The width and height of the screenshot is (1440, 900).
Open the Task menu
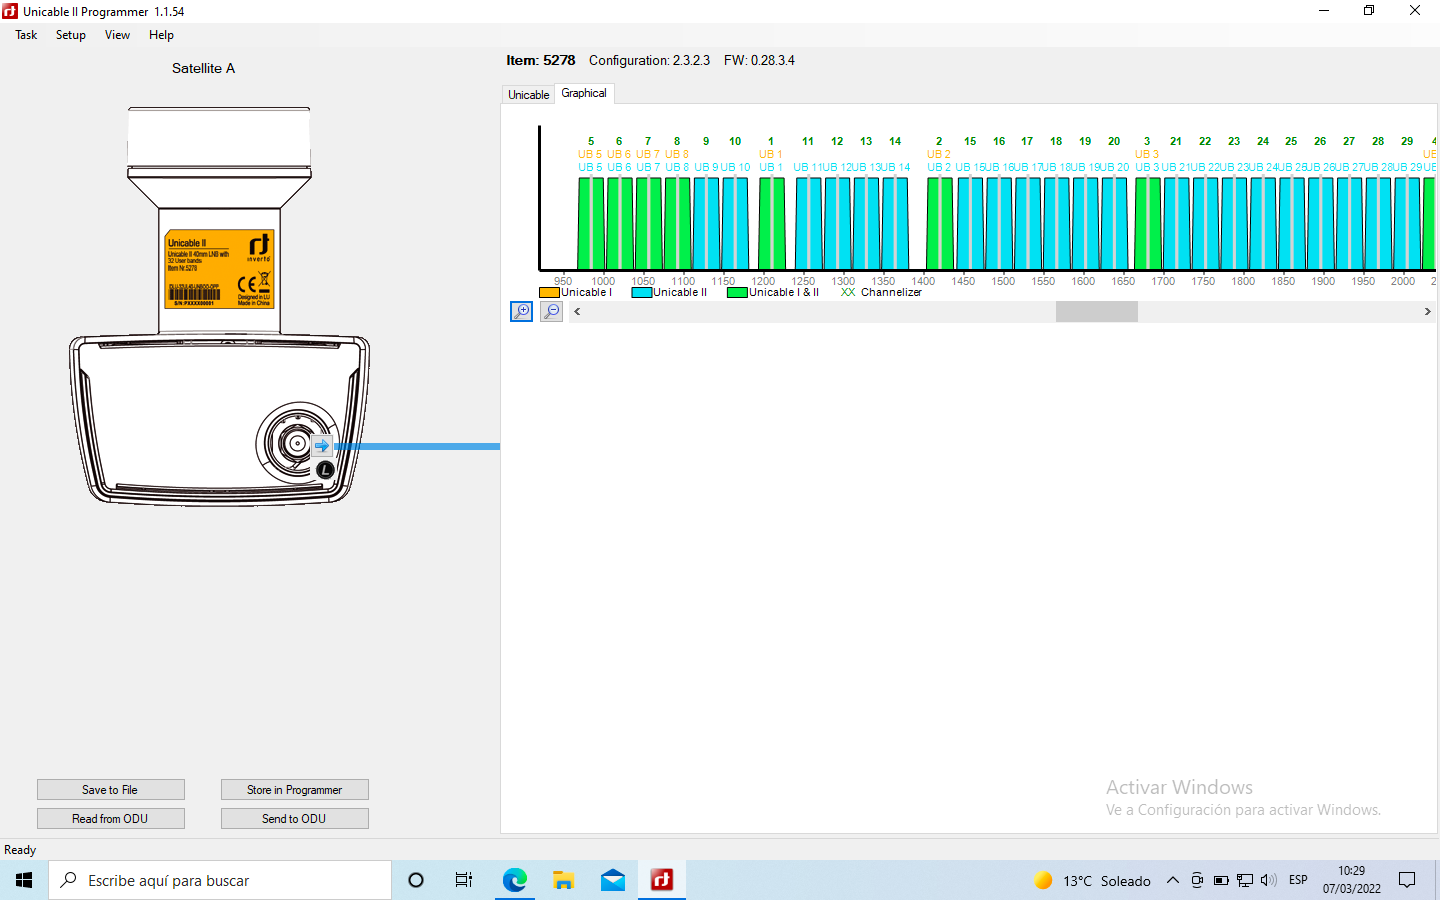pos(26,35)
